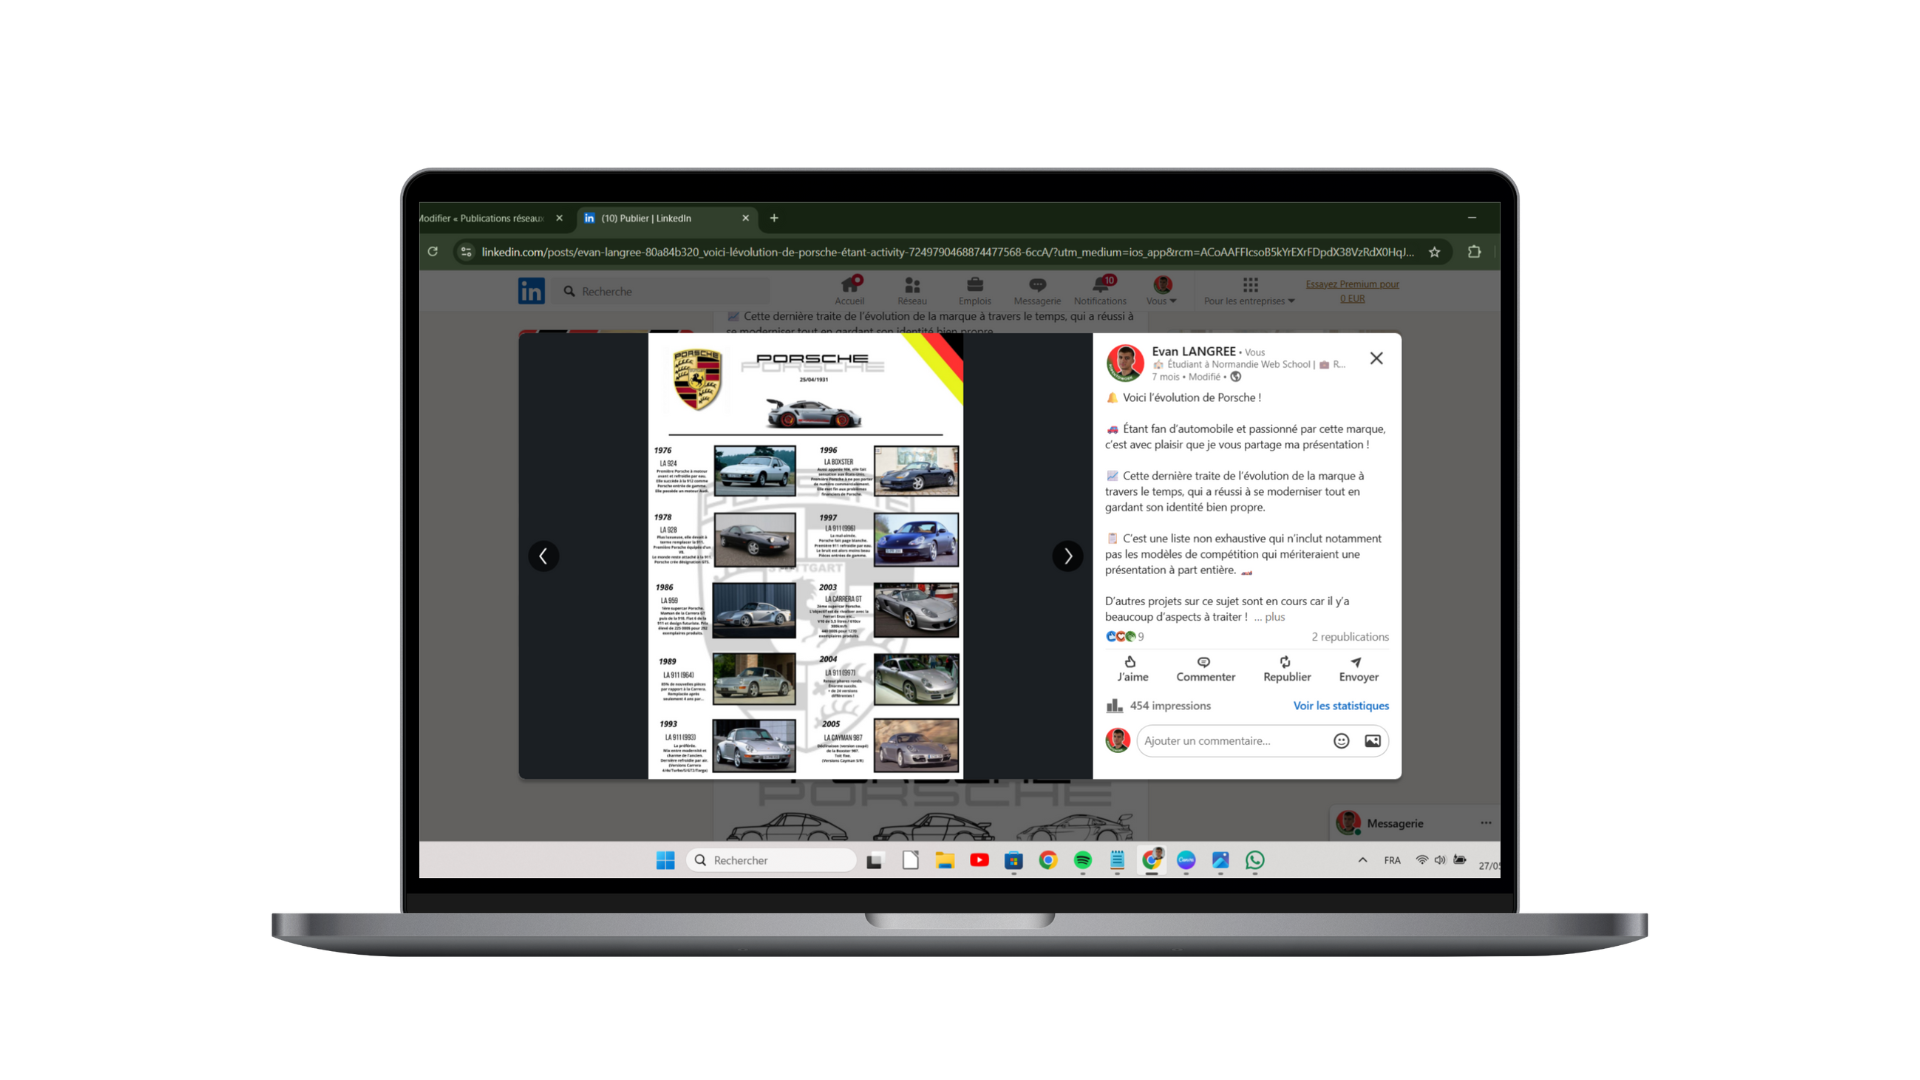1920x1080 pixels.
Task: Expand the Messagerie chat panel
Action: point(1395,824)
